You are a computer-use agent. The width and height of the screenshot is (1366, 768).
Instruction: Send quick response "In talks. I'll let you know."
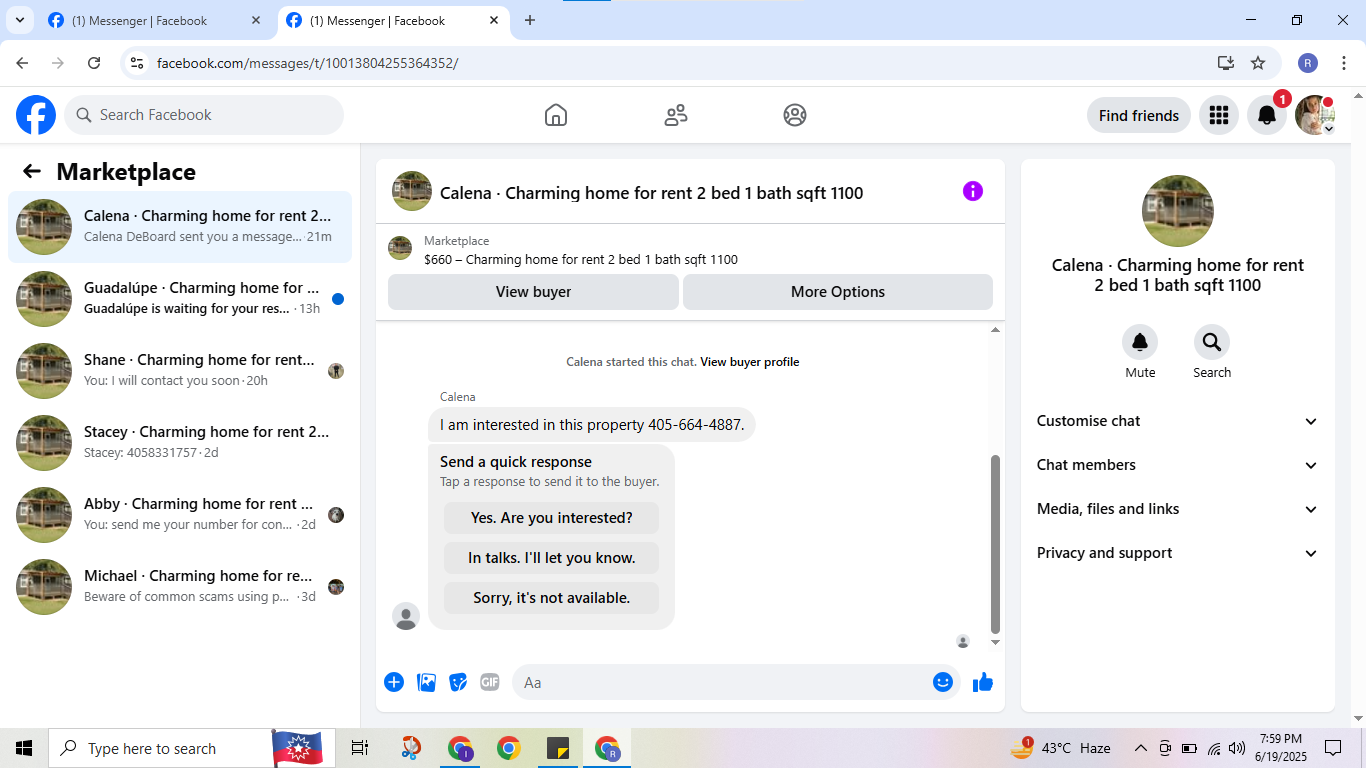552,558
